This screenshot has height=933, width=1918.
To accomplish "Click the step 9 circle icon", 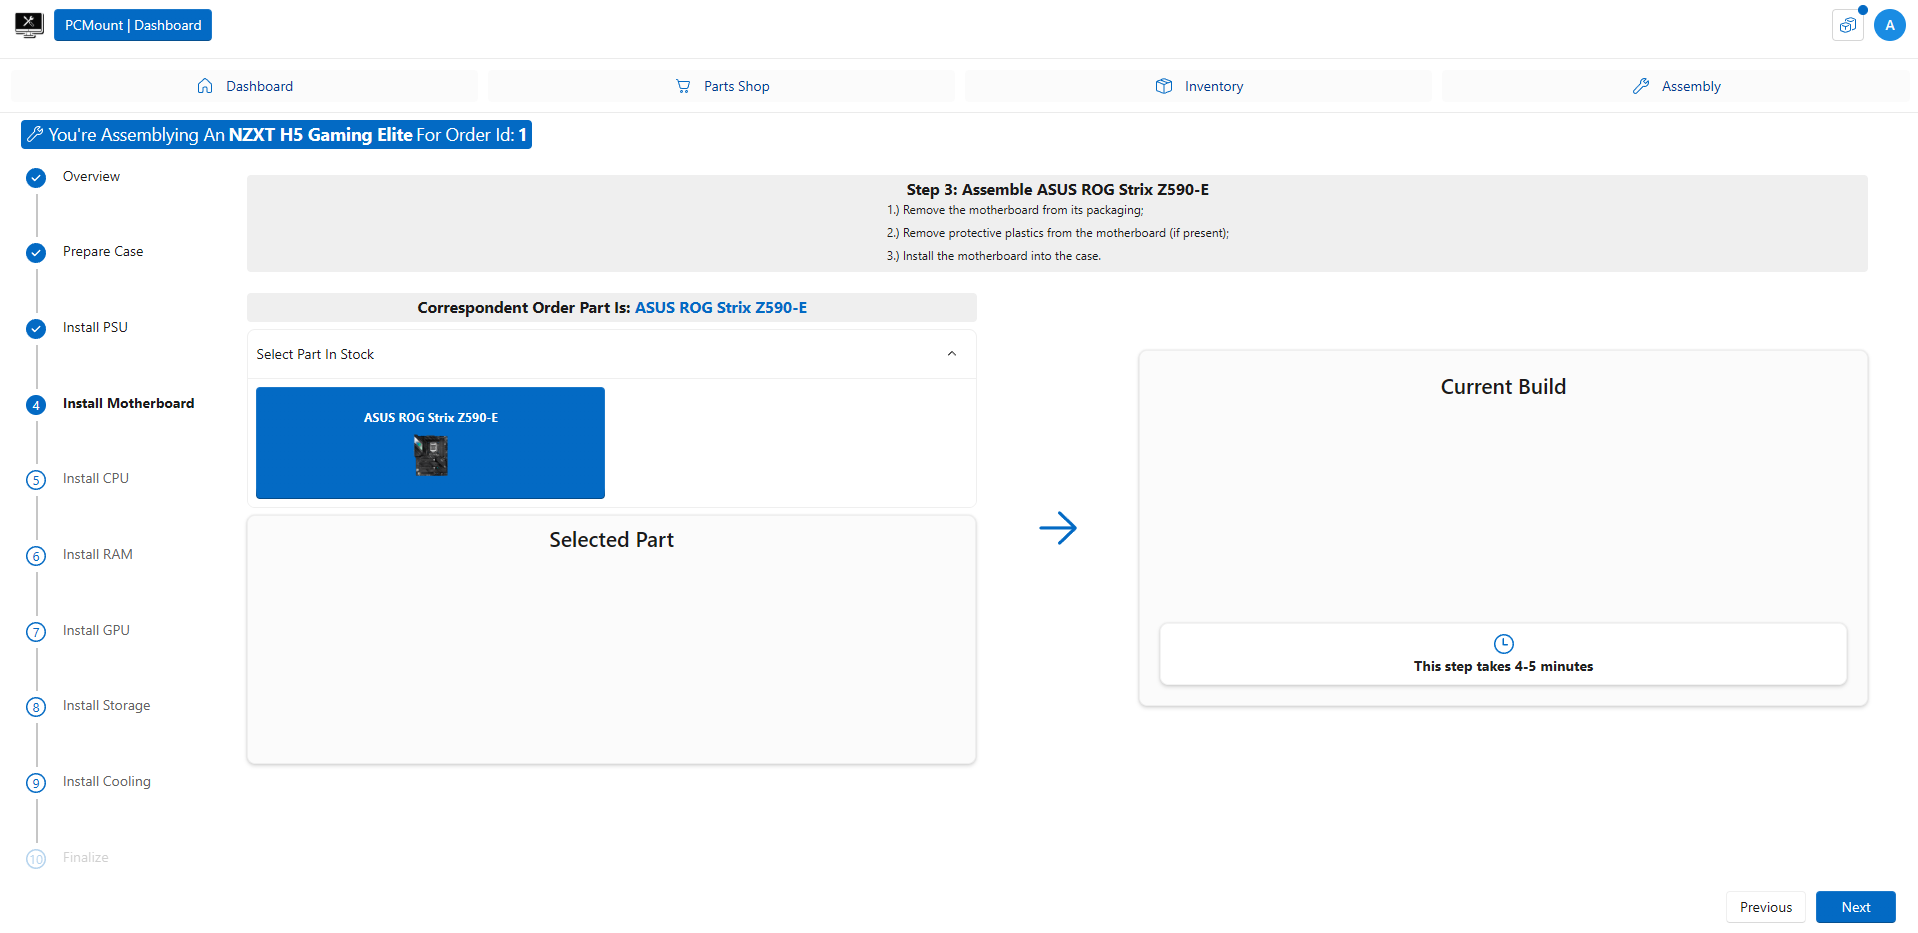I will pos(36,783).
